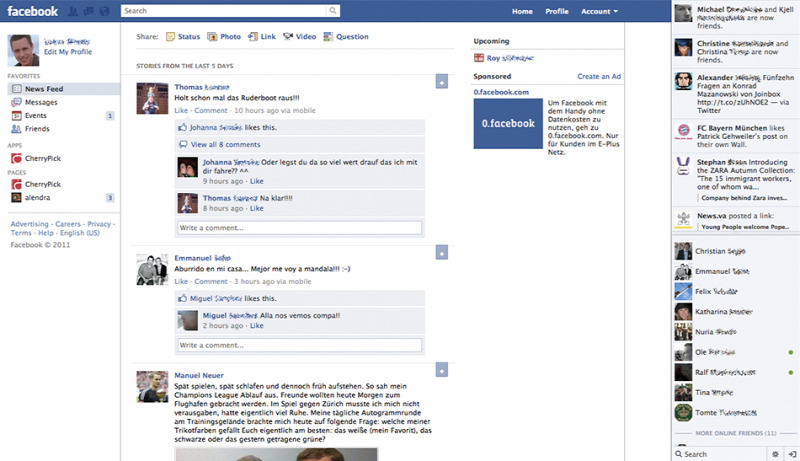The image size is (800, 461).
Task: Like Miguel's comment Alla nos vemos compa
Action: [x=257, y=326]
